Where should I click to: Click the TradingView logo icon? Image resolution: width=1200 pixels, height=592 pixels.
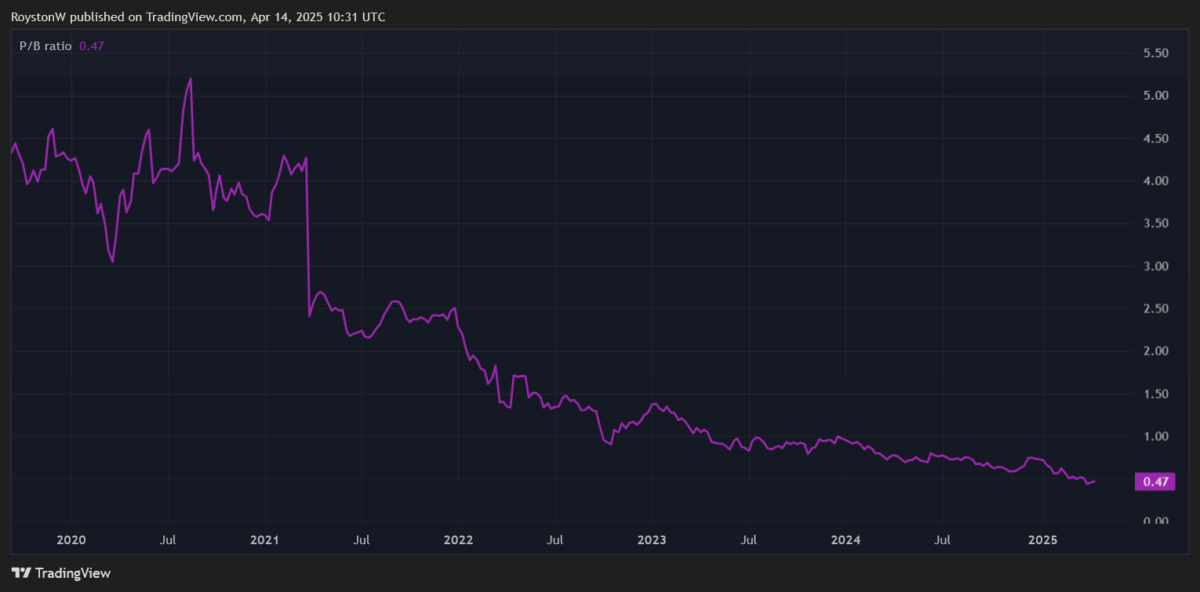[21, 573]
